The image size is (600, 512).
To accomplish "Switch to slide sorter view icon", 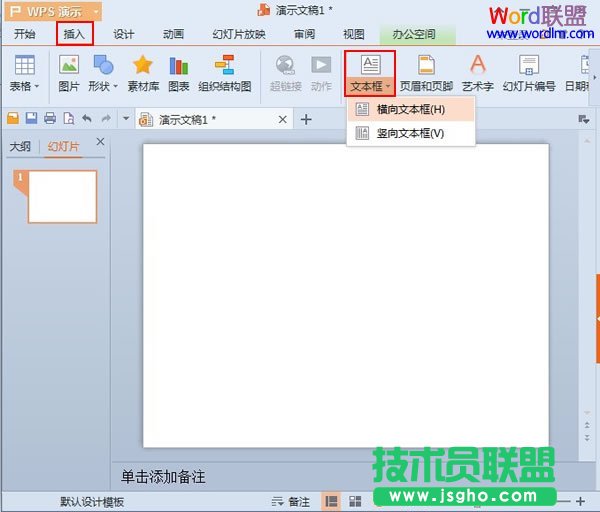I will click(355, 501).
